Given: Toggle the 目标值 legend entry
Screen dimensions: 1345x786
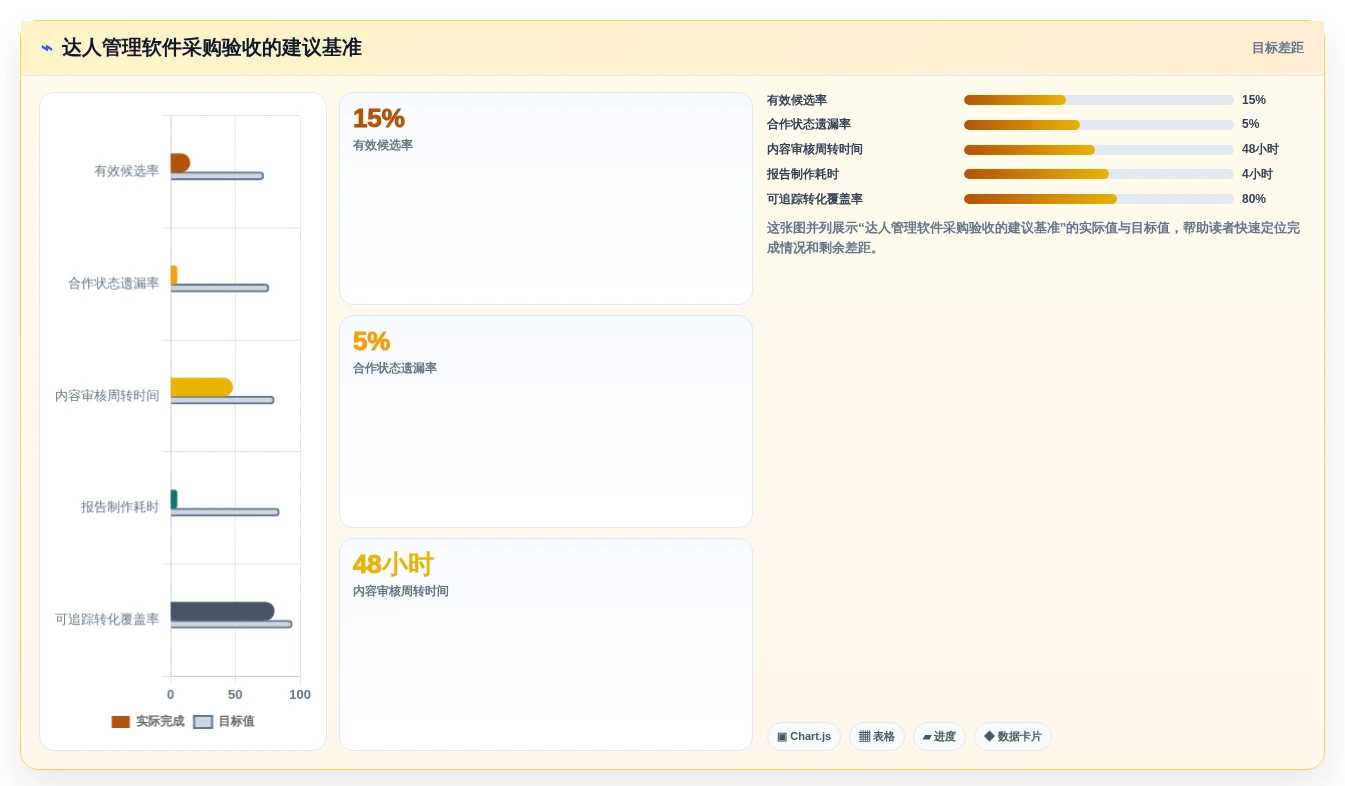Looking at the screenshot, I should pos(224,722).
